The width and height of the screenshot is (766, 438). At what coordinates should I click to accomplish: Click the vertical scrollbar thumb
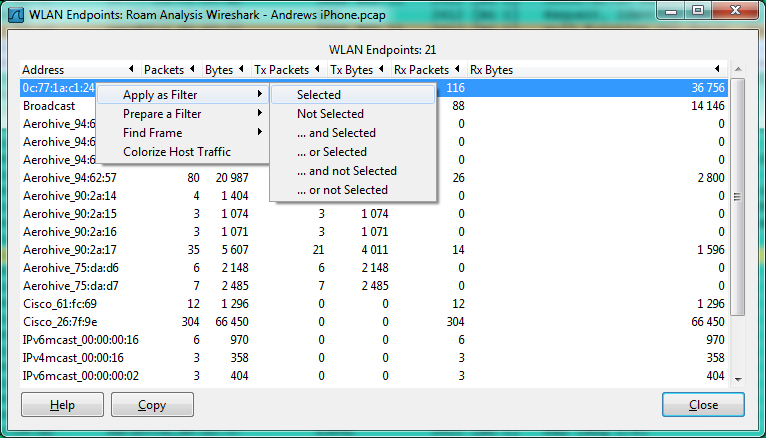click(x=738, y=197)
